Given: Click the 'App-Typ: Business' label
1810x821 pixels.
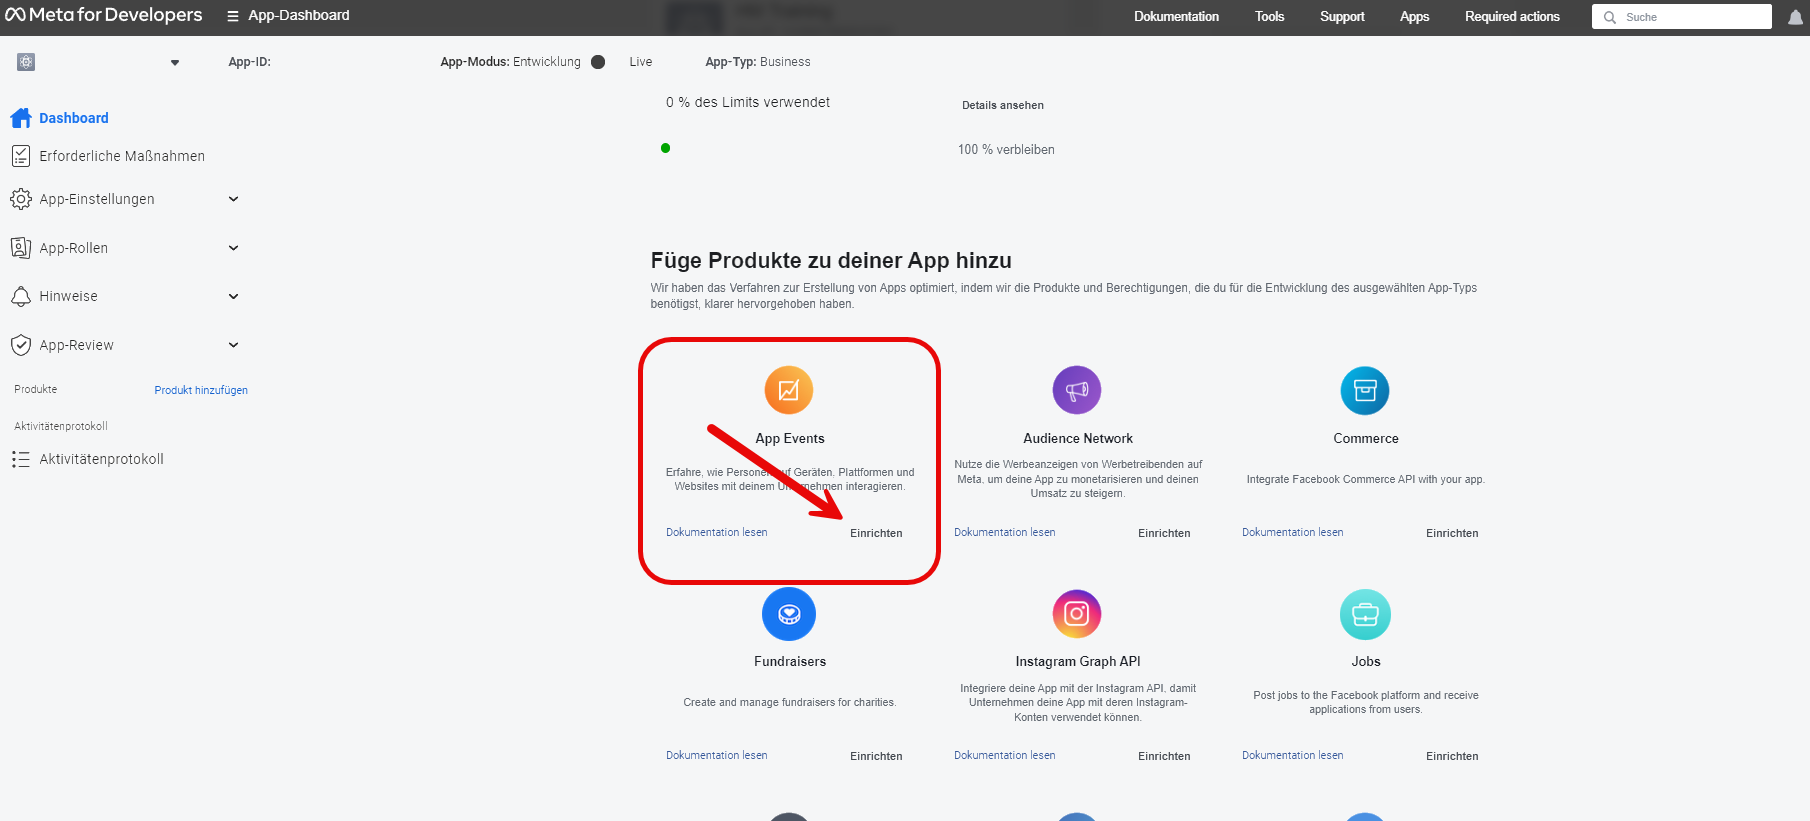Looking at the screenshot, I should click(758, 62).
